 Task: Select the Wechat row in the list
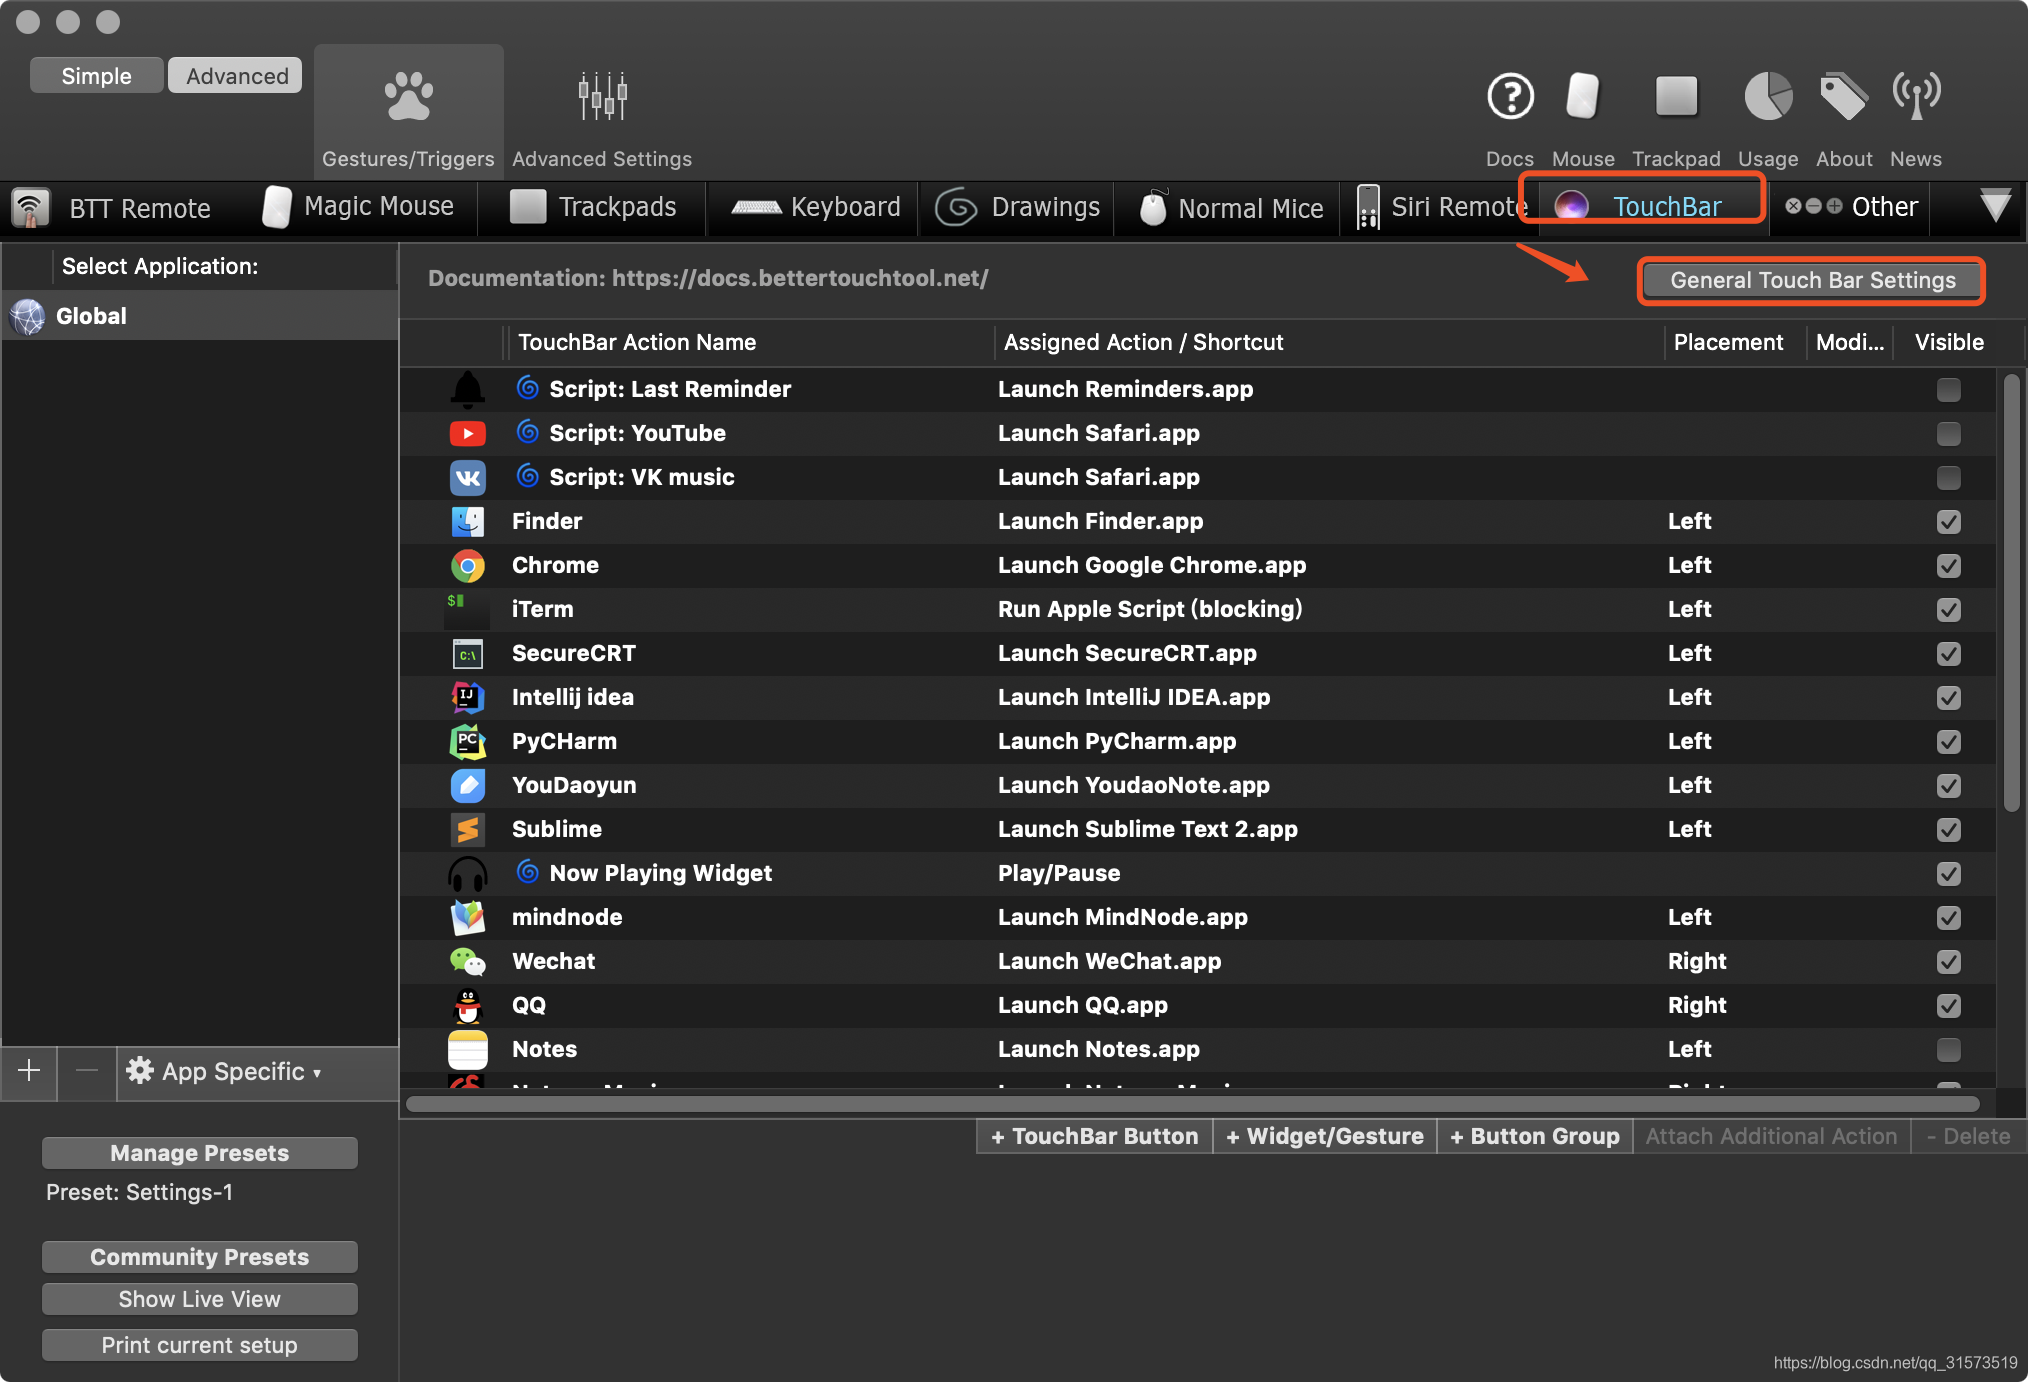(x=553, y=962)
